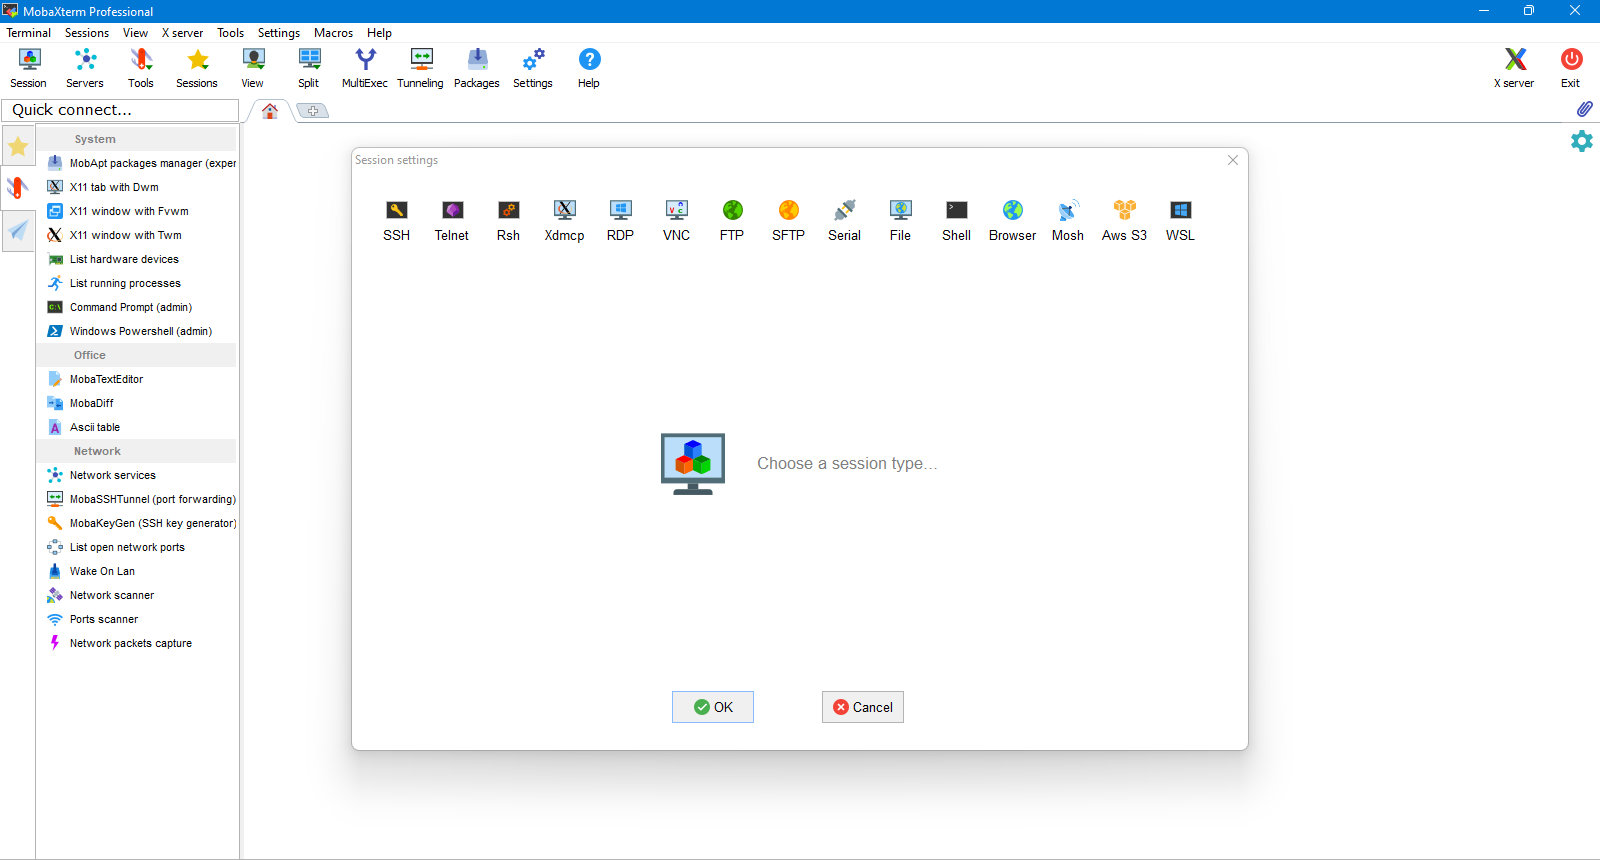Open the Packages toolbar button
1600x860 pixels.
[x=477, y=68]
